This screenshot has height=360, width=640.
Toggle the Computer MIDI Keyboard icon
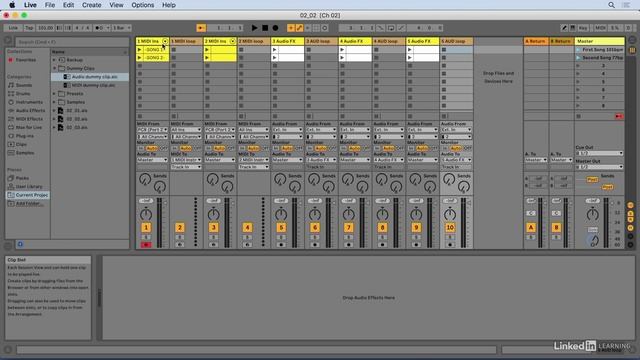point(573,28)
